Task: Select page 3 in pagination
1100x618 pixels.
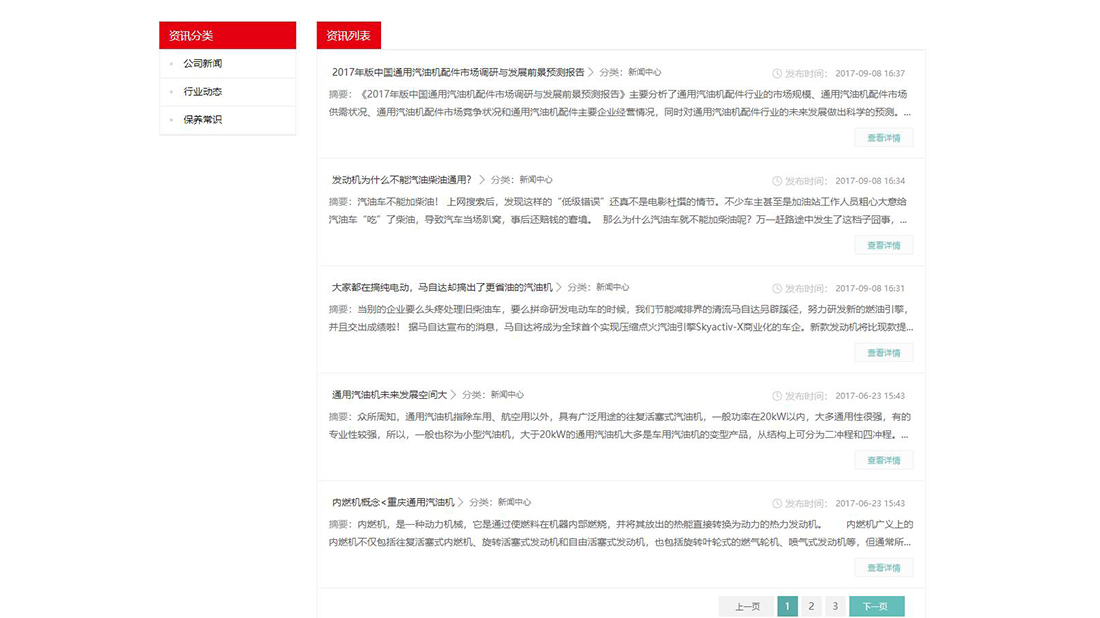Action: (x=835, y=606)
